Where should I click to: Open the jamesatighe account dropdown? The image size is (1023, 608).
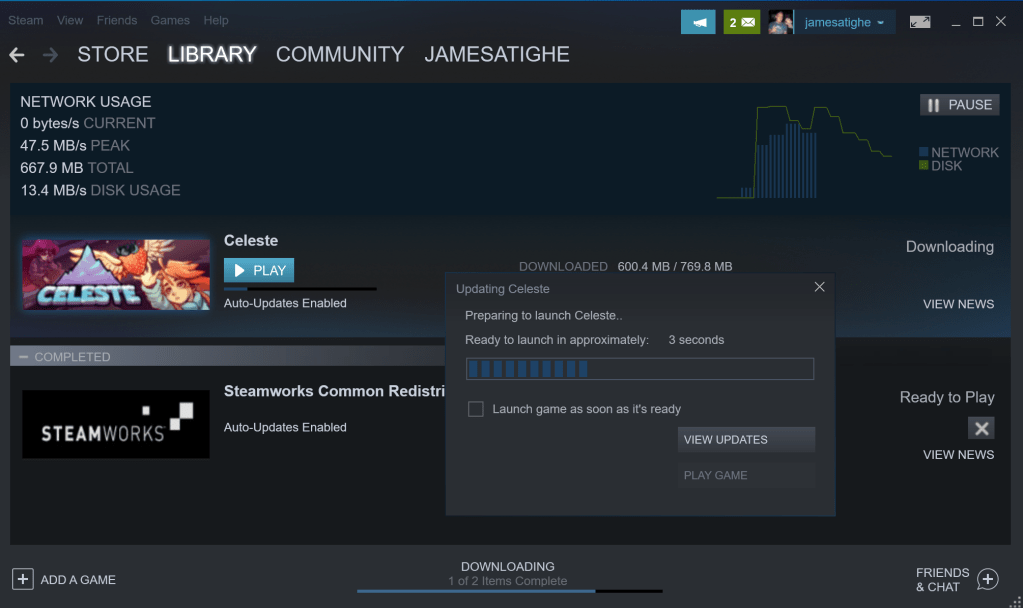tap(844, 22)
